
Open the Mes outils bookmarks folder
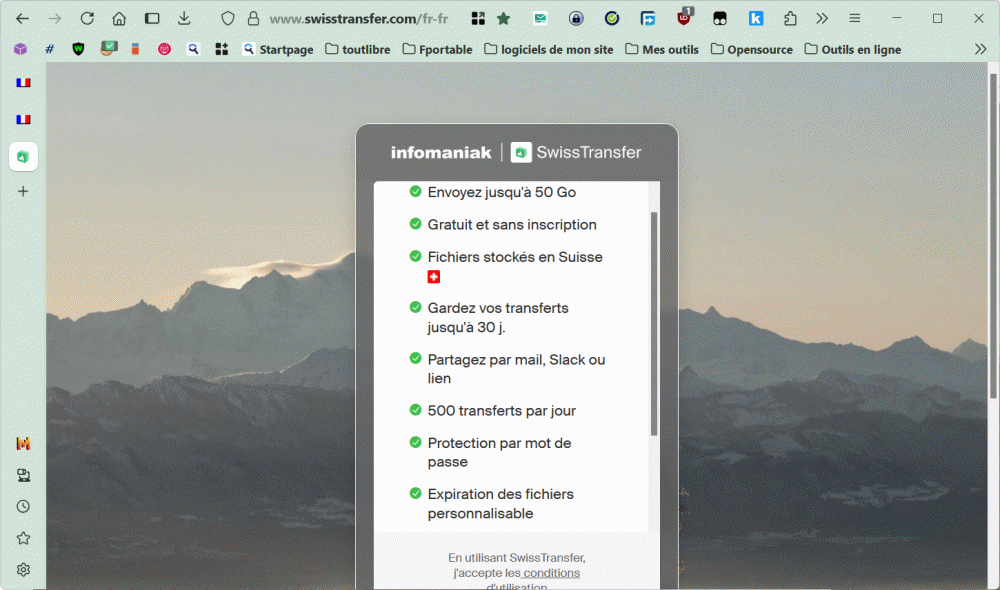click(x=662, y=49)
